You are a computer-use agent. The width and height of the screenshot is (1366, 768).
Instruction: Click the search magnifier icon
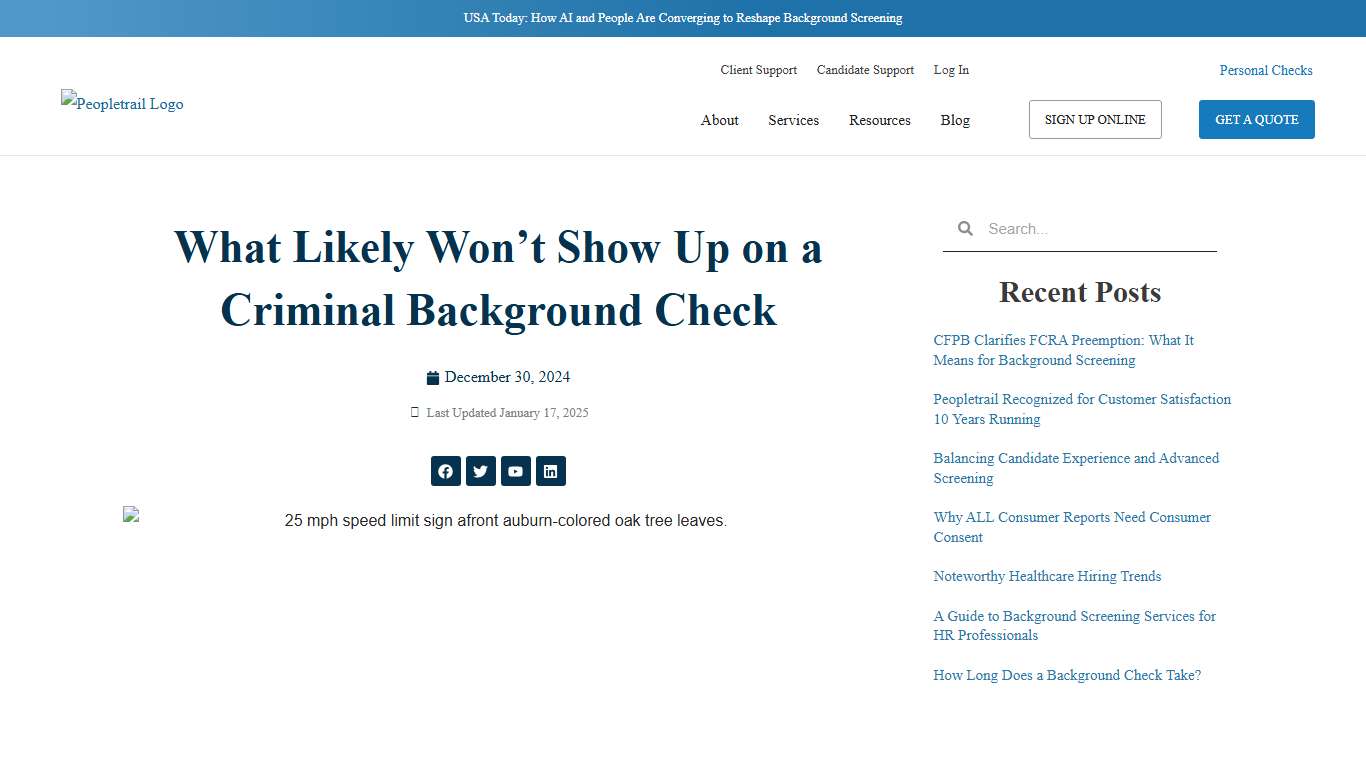[x=965, y=228]
